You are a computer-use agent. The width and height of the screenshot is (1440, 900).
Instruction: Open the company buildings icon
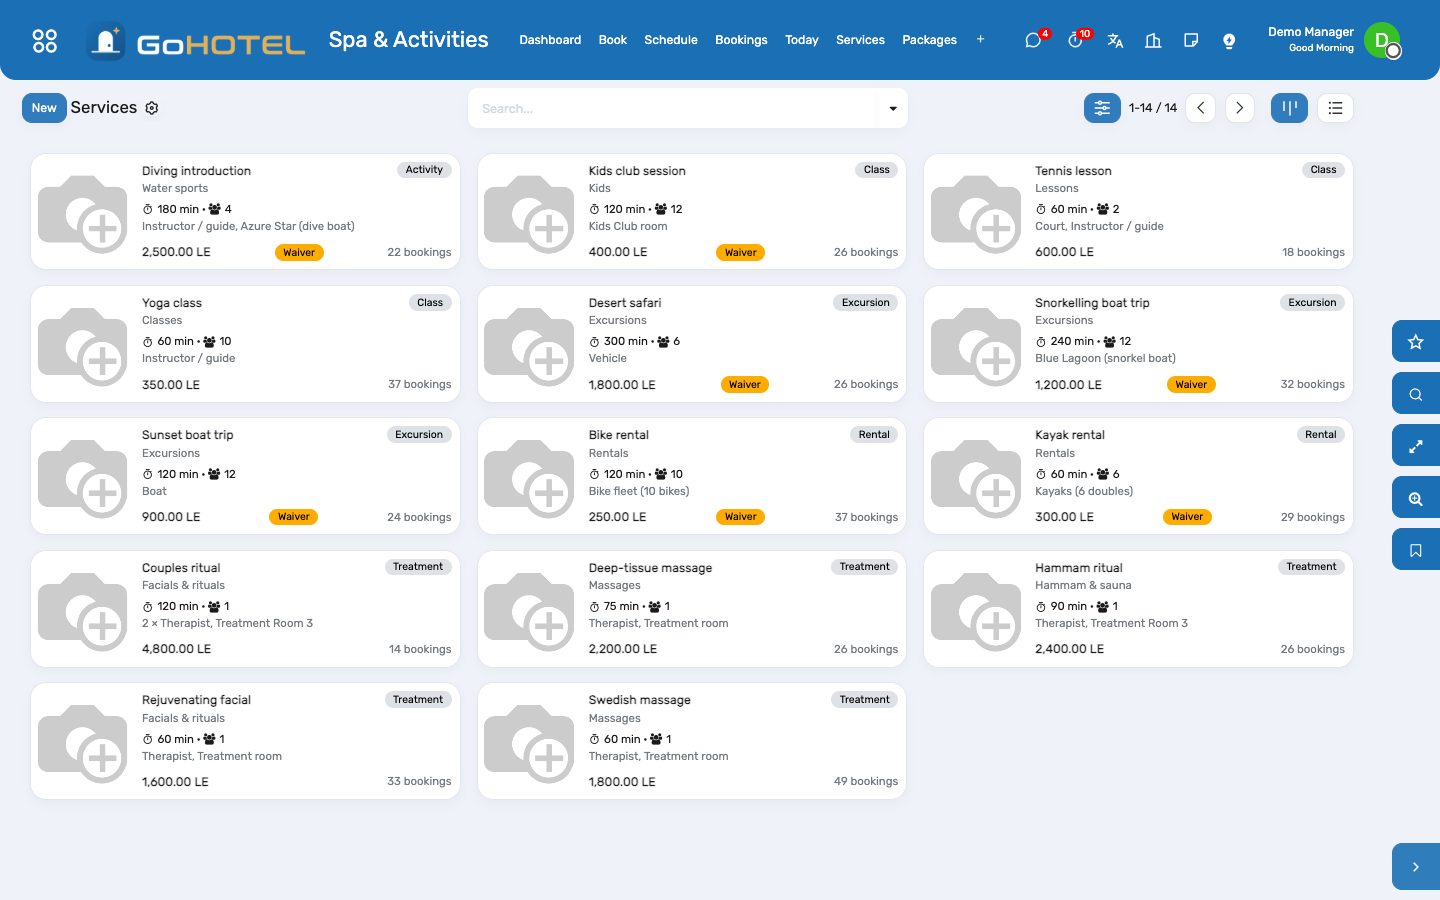(x=1153, y=40)
